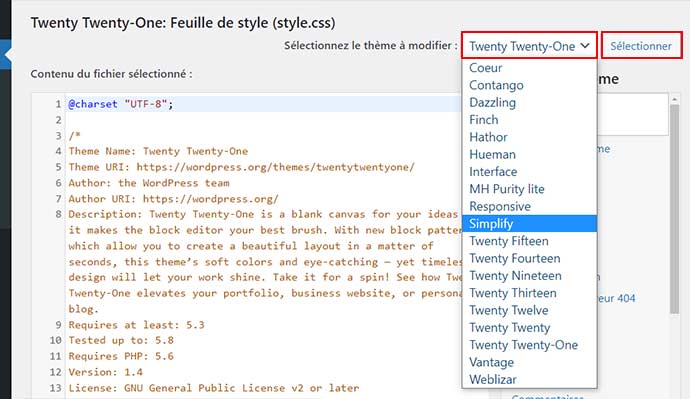Click the Sélectionner button

(641, 46)
